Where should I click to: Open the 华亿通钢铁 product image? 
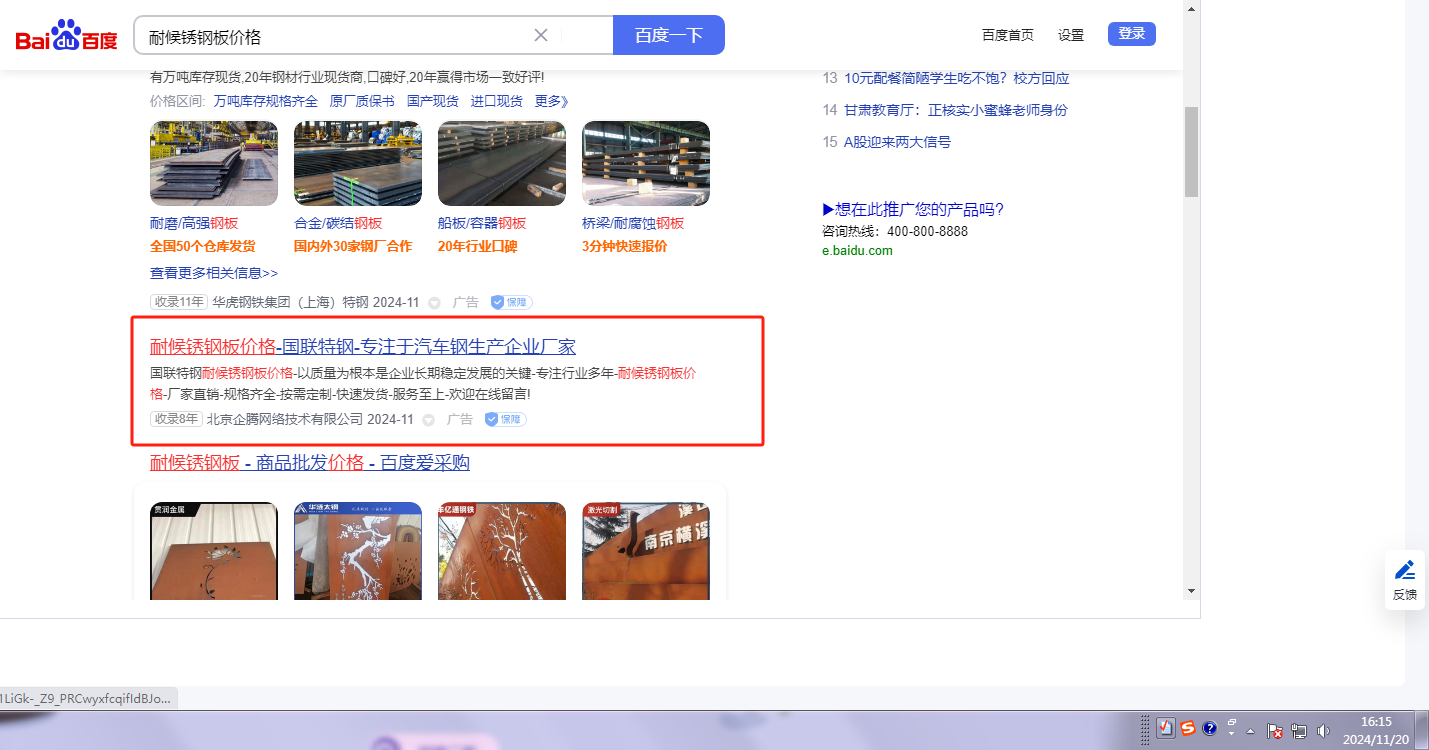point(502,550)
